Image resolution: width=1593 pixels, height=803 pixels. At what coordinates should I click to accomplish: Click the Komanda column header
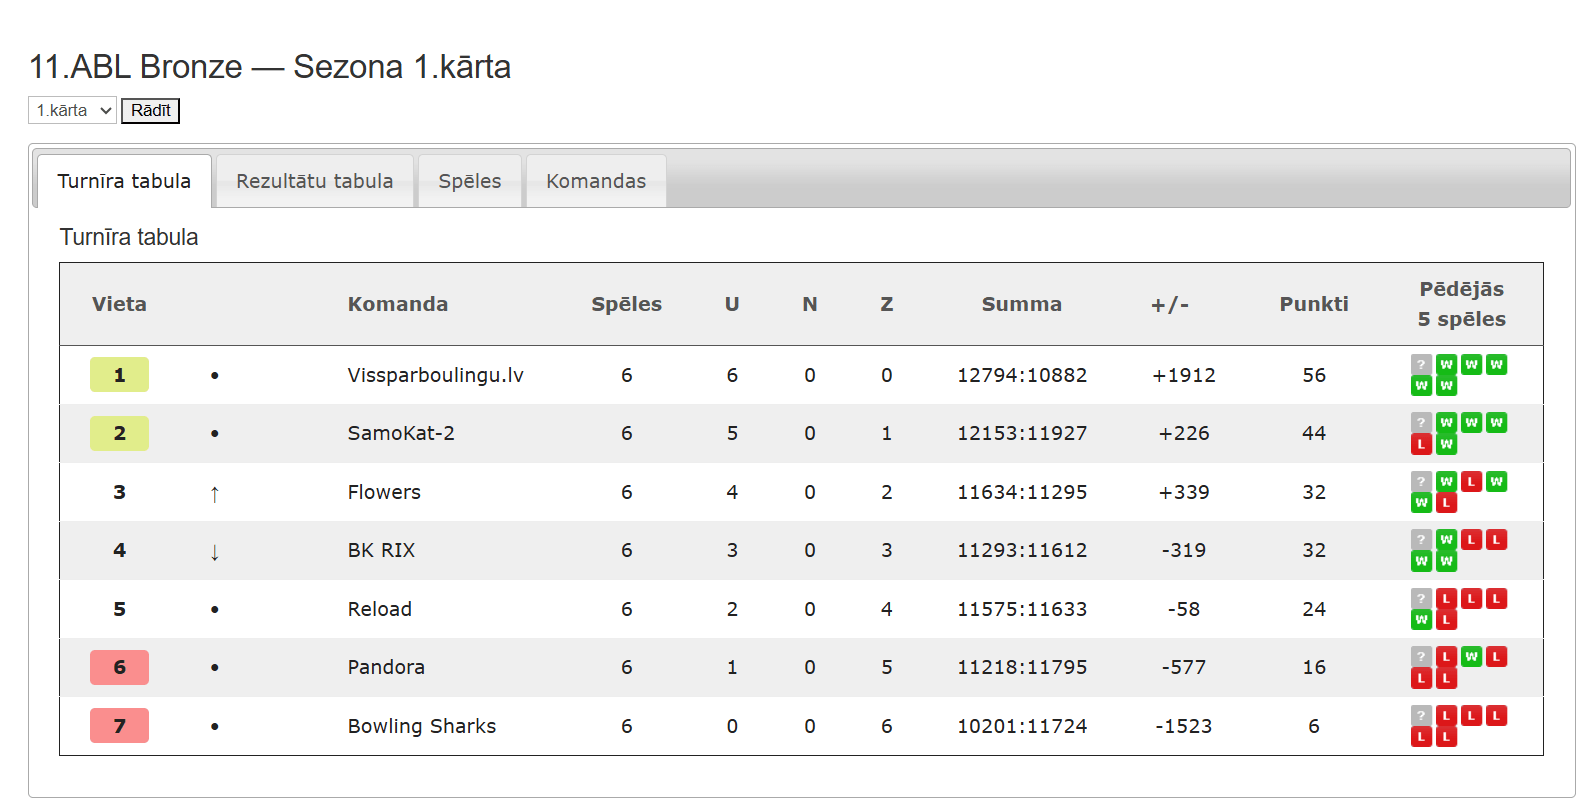click(x=398, y=304)
